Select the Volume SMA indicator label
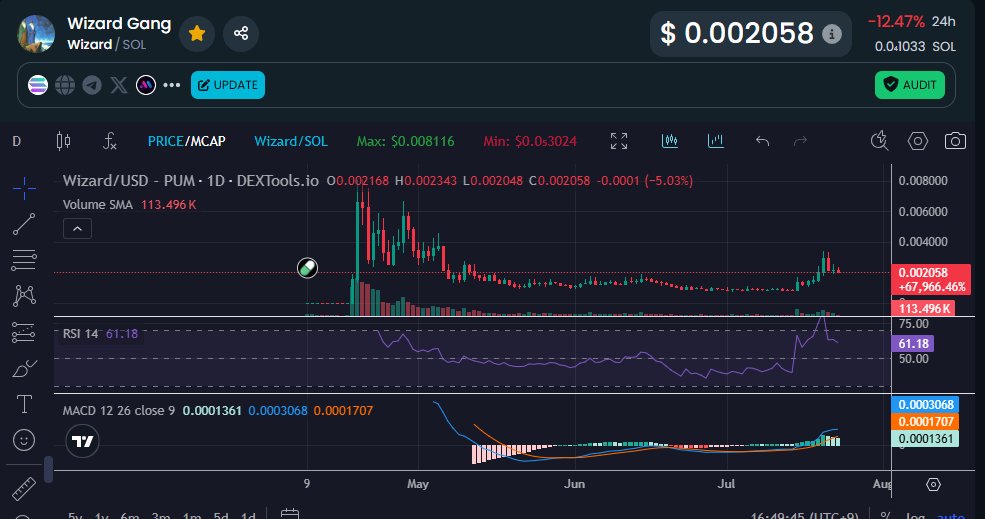Viewport: 985px width, 519px height. [98, 205]
